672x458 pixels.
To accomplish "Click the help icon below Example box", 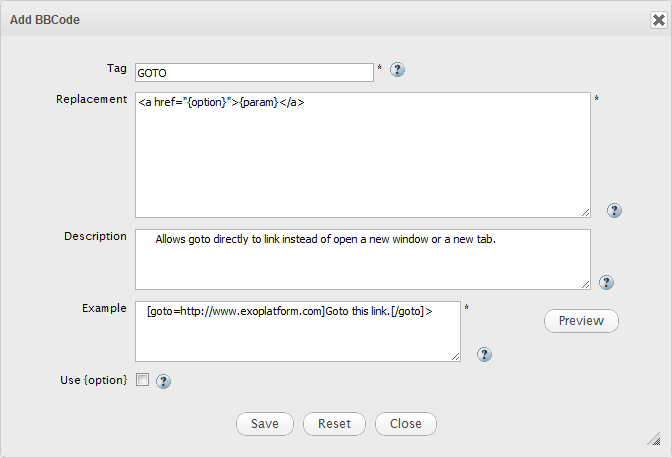I will (x=484, y=354).
